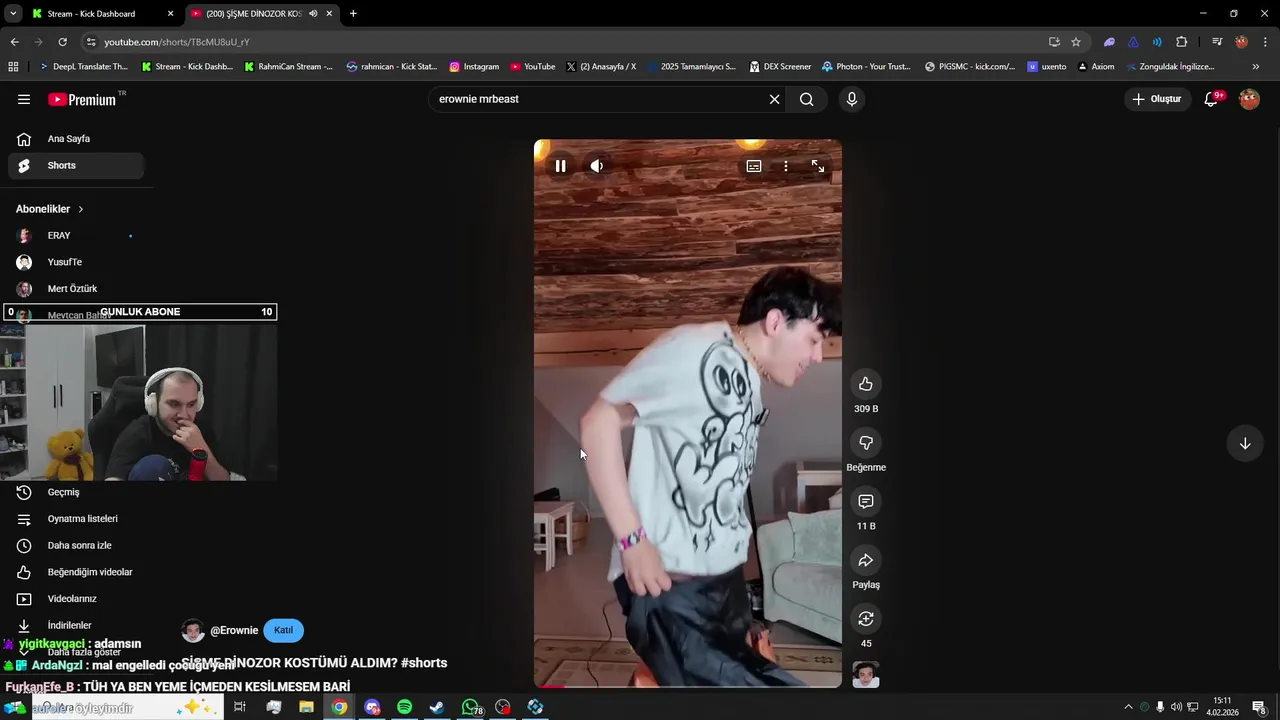Dislike the Short (Beğenme)
Screen dimensions: 1280x720
[x=866, y=443]
